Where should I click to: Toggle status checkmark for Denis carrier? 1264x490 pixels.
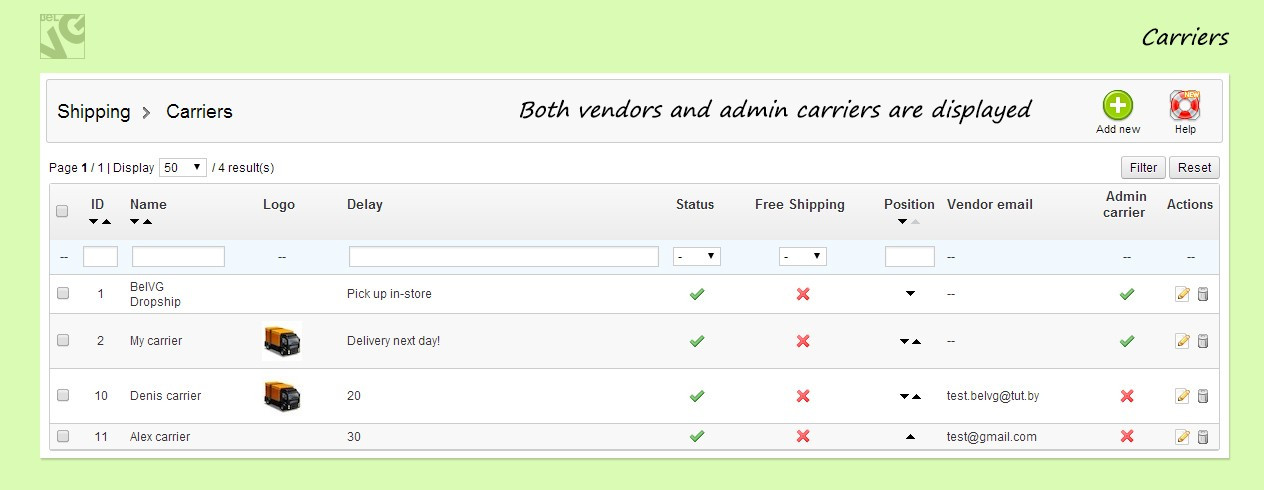pyautogui.click(x=697, y=396)
